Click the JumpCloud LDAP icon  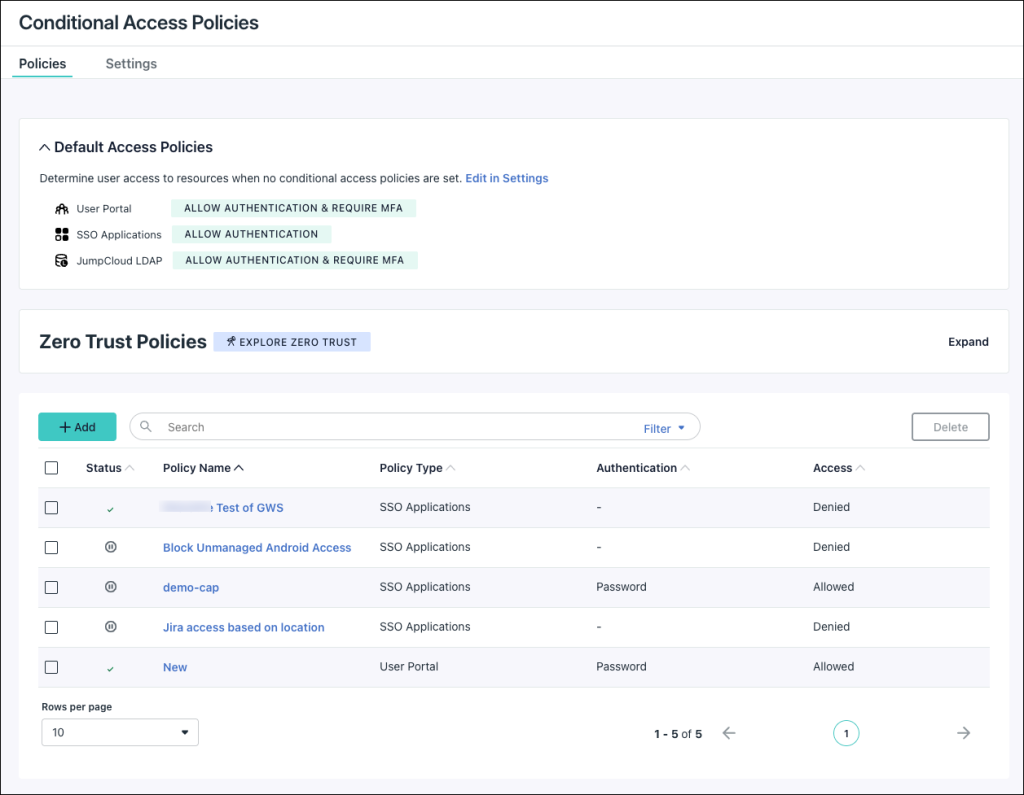[x=62, y=261]
